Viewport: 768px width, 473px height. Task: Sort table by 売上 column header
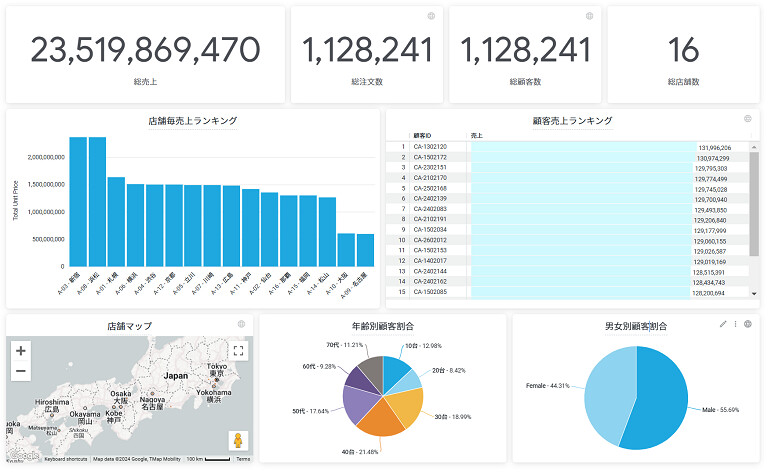(x=477, y=135)
